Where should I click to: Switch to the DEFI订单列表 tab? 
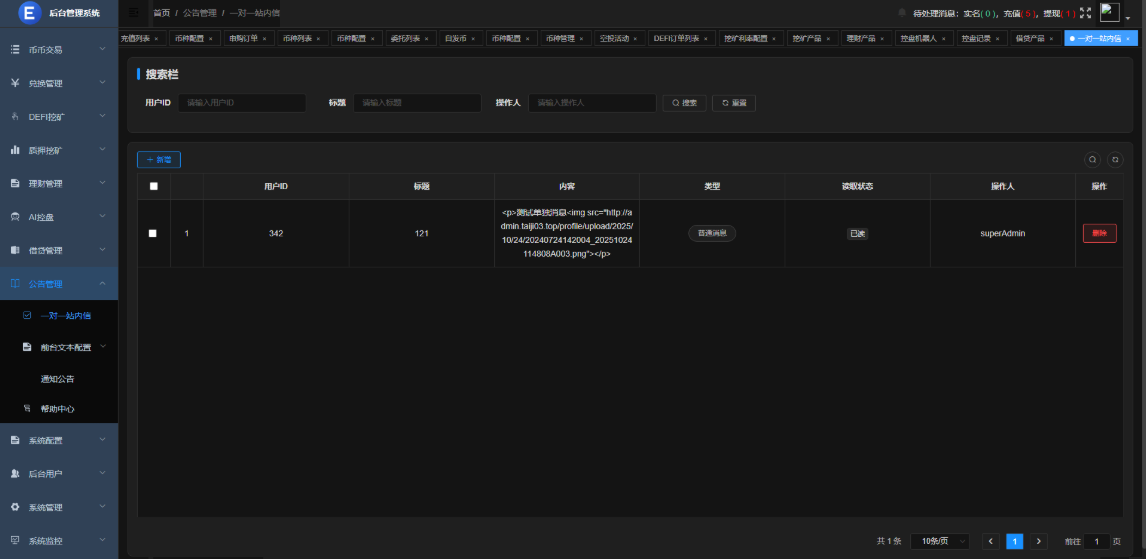pyautogui.click(x=675, y=39)
